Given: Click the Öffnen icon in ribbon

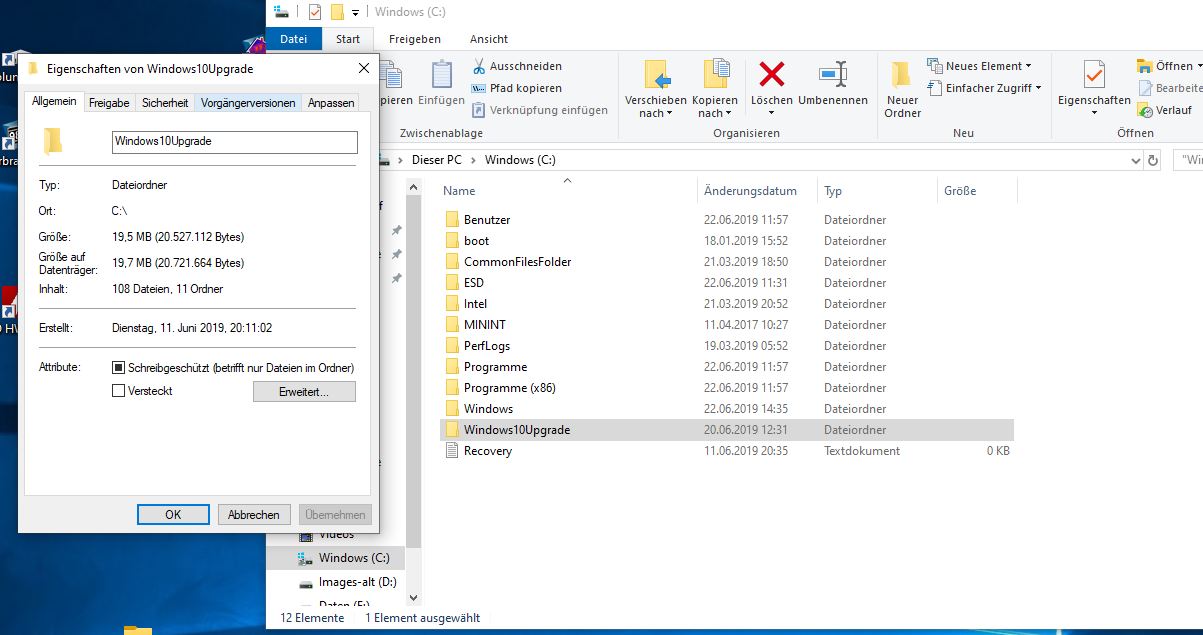Looking at the screenshot, I should (x=1145, y=66).
